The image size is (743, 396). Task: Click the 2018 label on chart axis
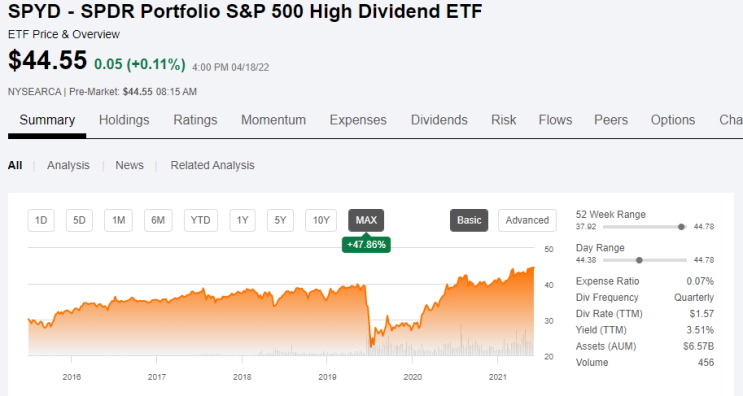coord(242,377)
